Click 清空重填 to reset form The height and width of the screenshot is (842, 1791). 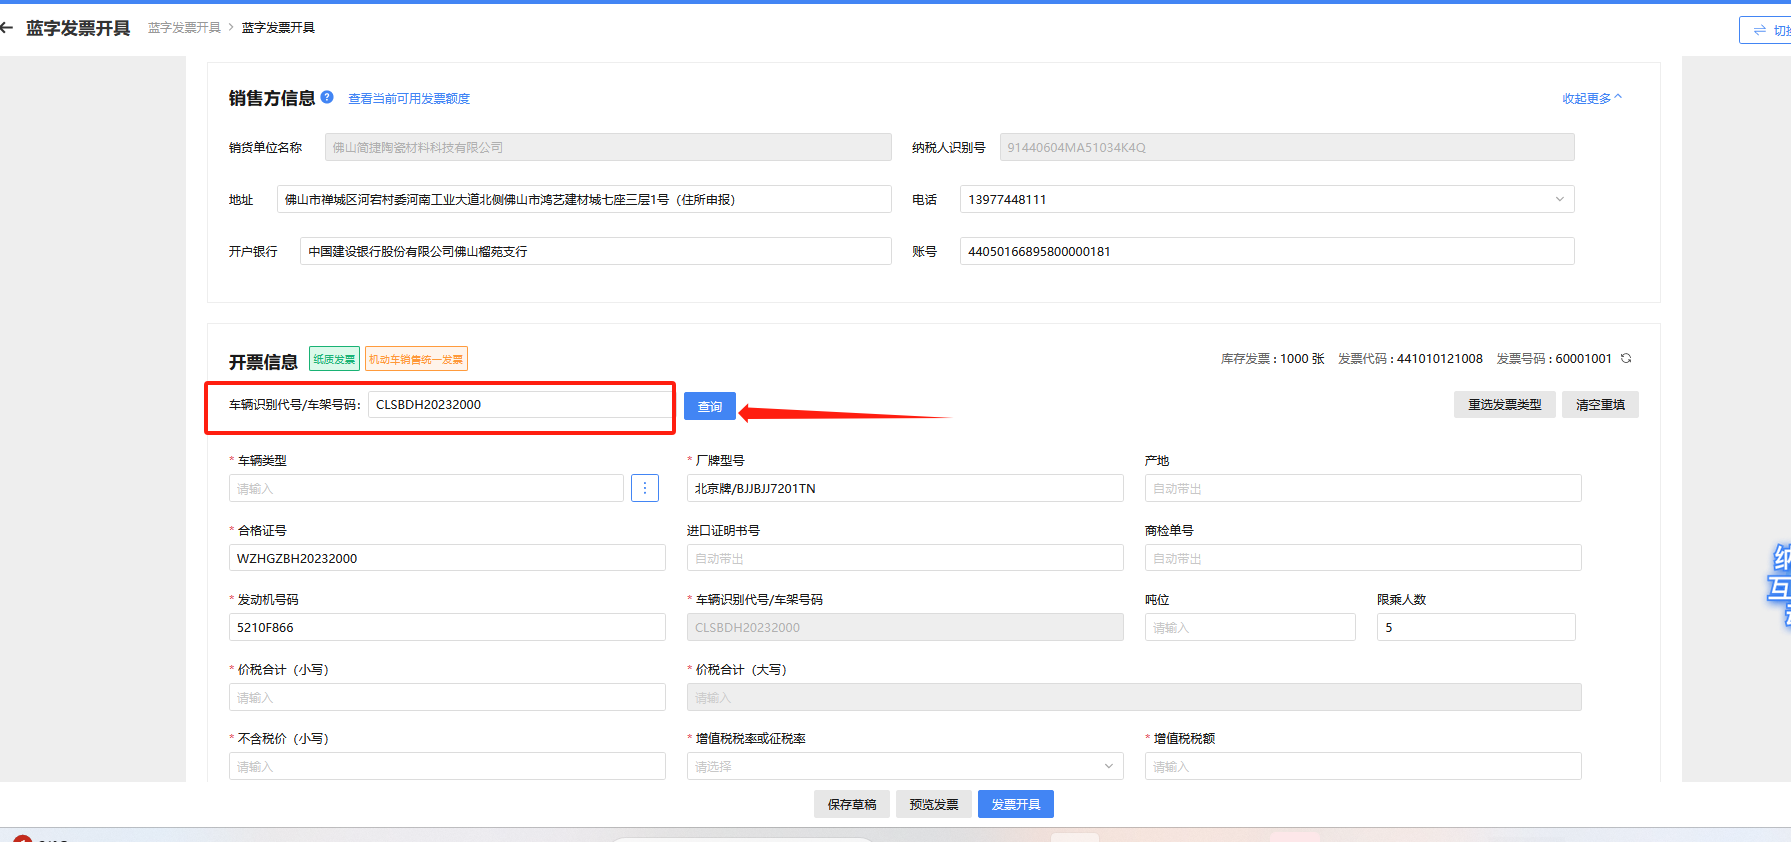pos(1600,405)
